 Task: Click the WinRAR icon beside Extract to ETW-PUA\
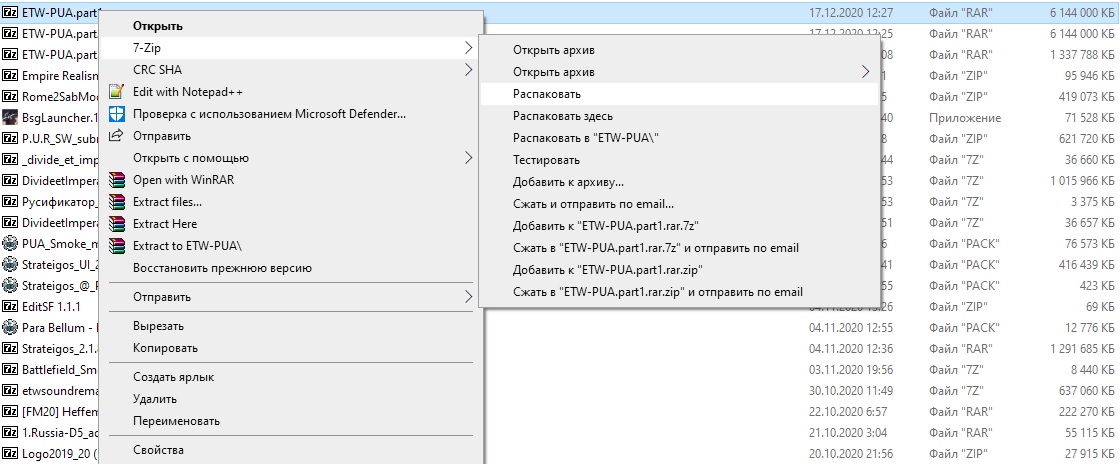(x=116, y=246)
